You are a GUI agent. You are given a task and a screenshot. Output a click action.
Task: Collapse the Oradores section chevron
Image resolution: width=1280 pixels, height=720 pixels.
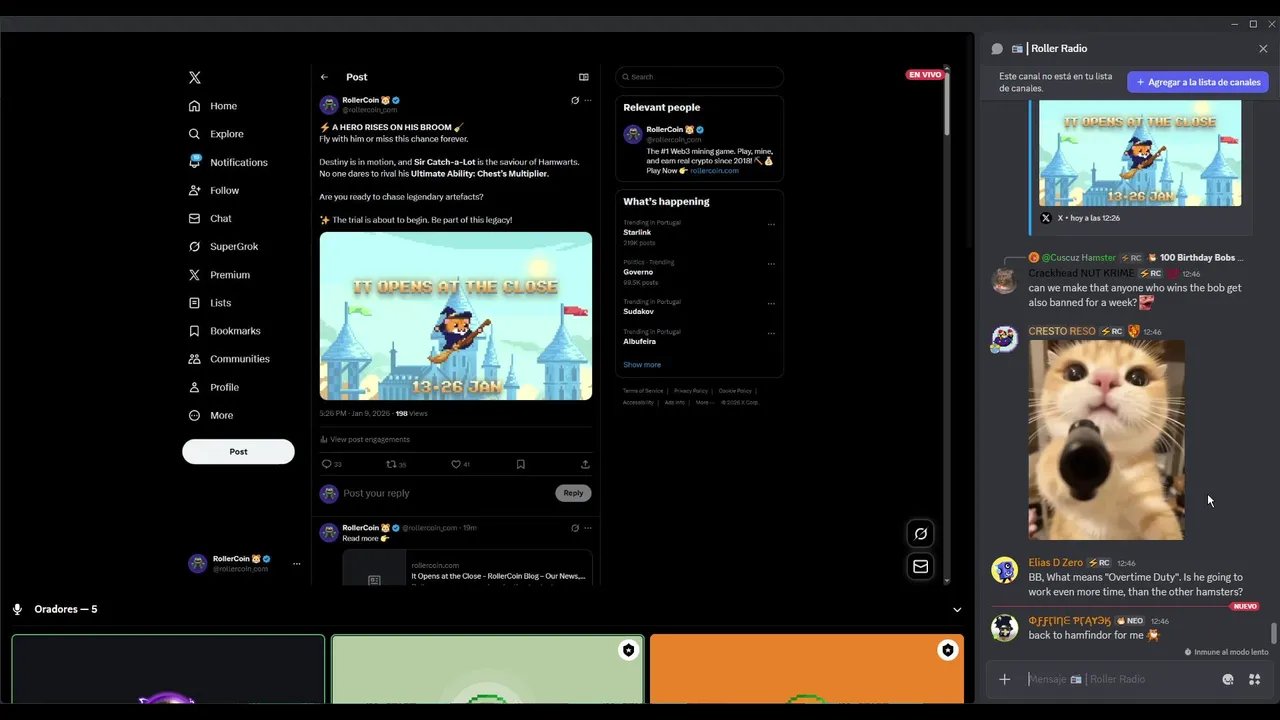coord(957,610)
